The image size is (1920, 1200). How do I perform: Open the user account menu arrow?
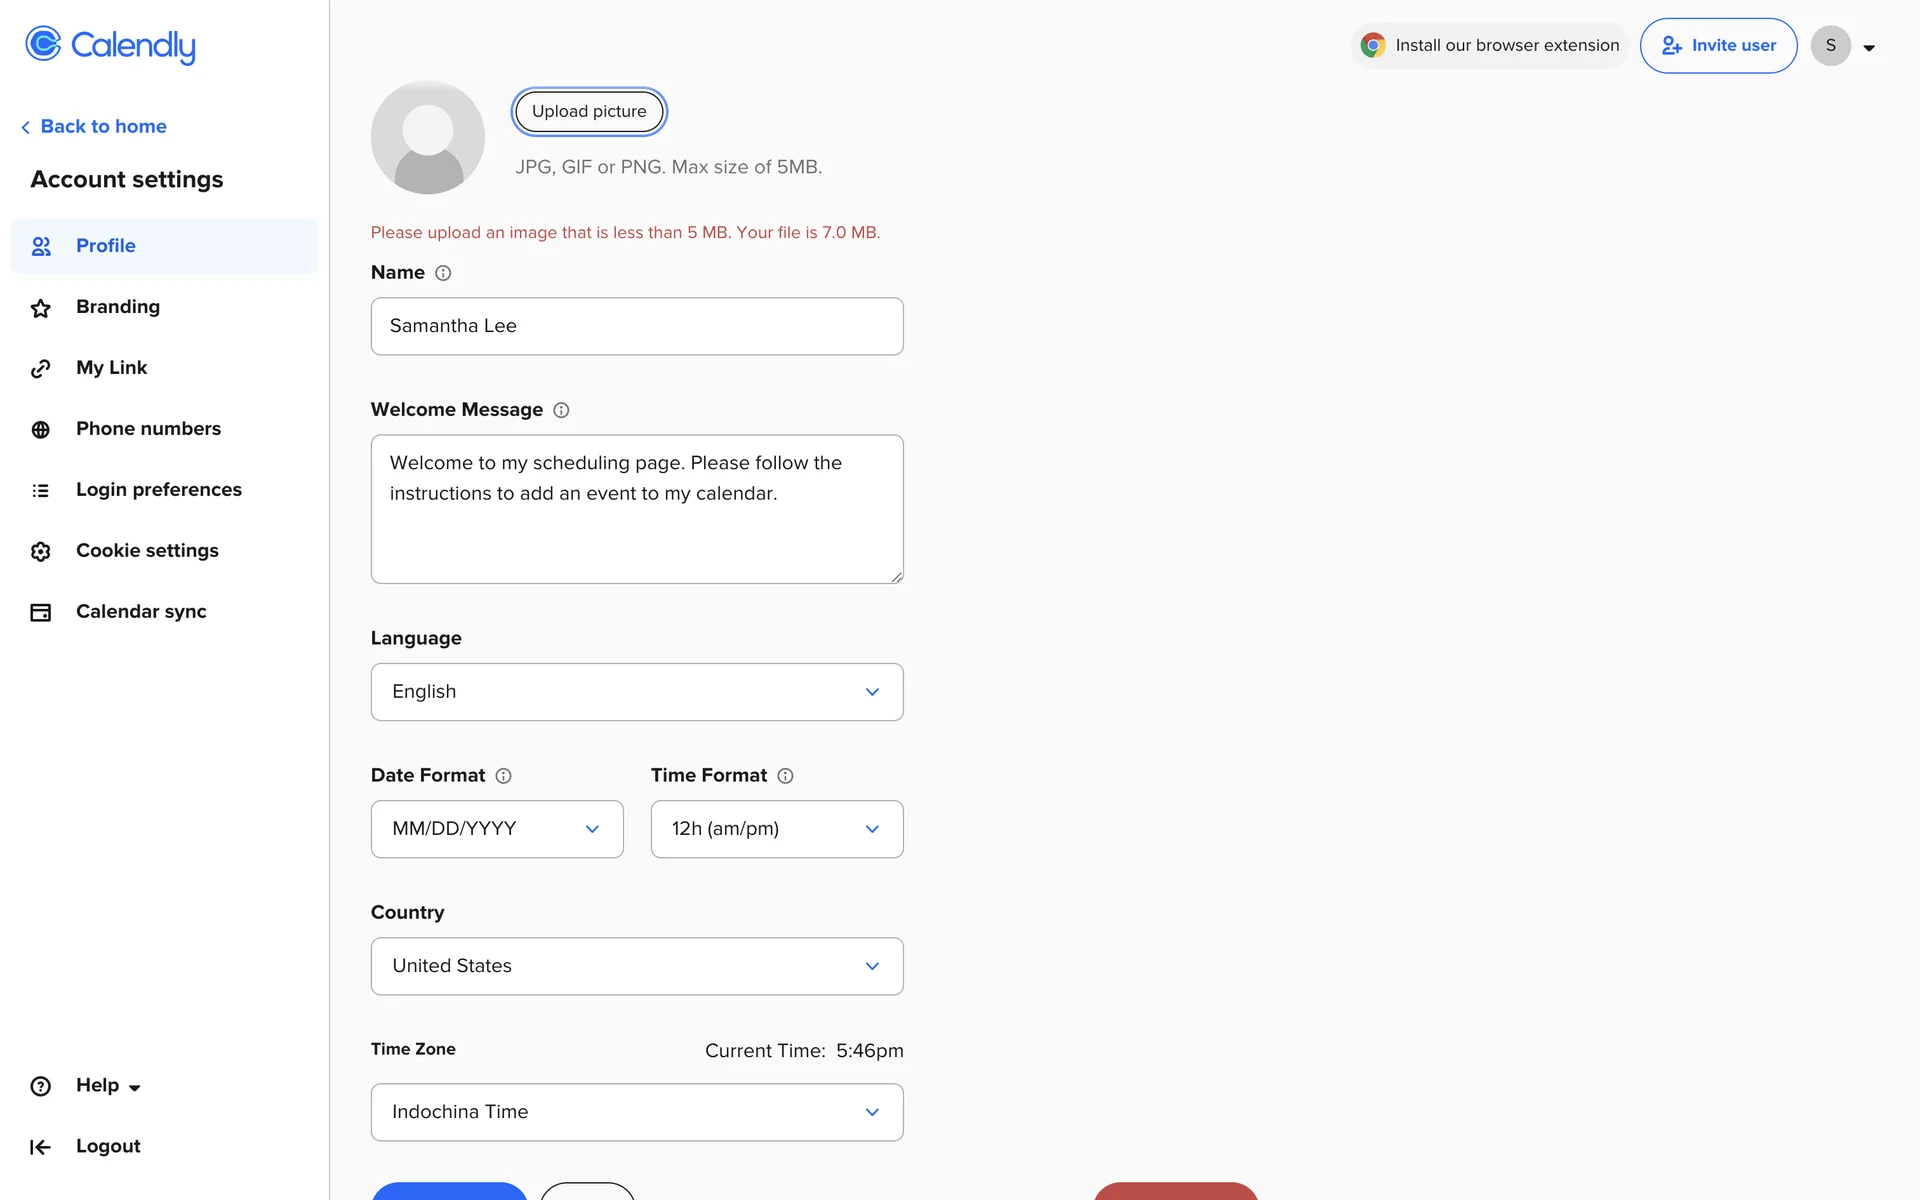tap(1869, 47)
